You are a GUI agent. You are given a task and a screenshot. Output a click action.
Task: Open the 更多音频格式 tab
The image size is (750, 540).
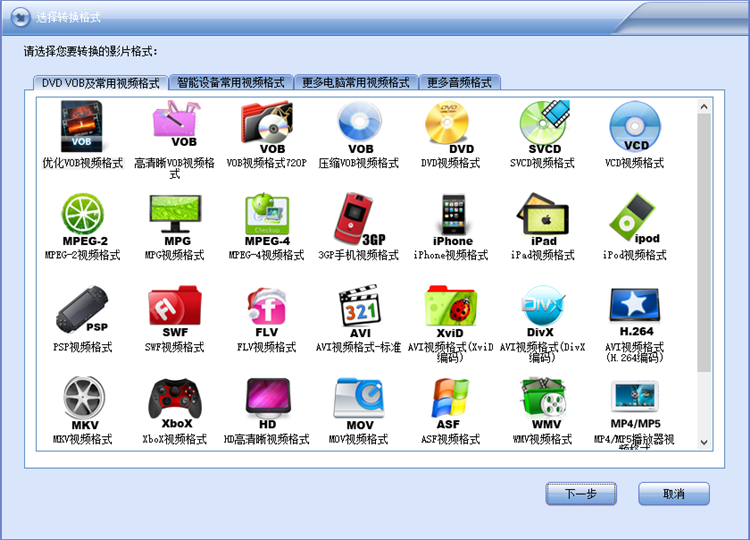(x=459, y=83)
